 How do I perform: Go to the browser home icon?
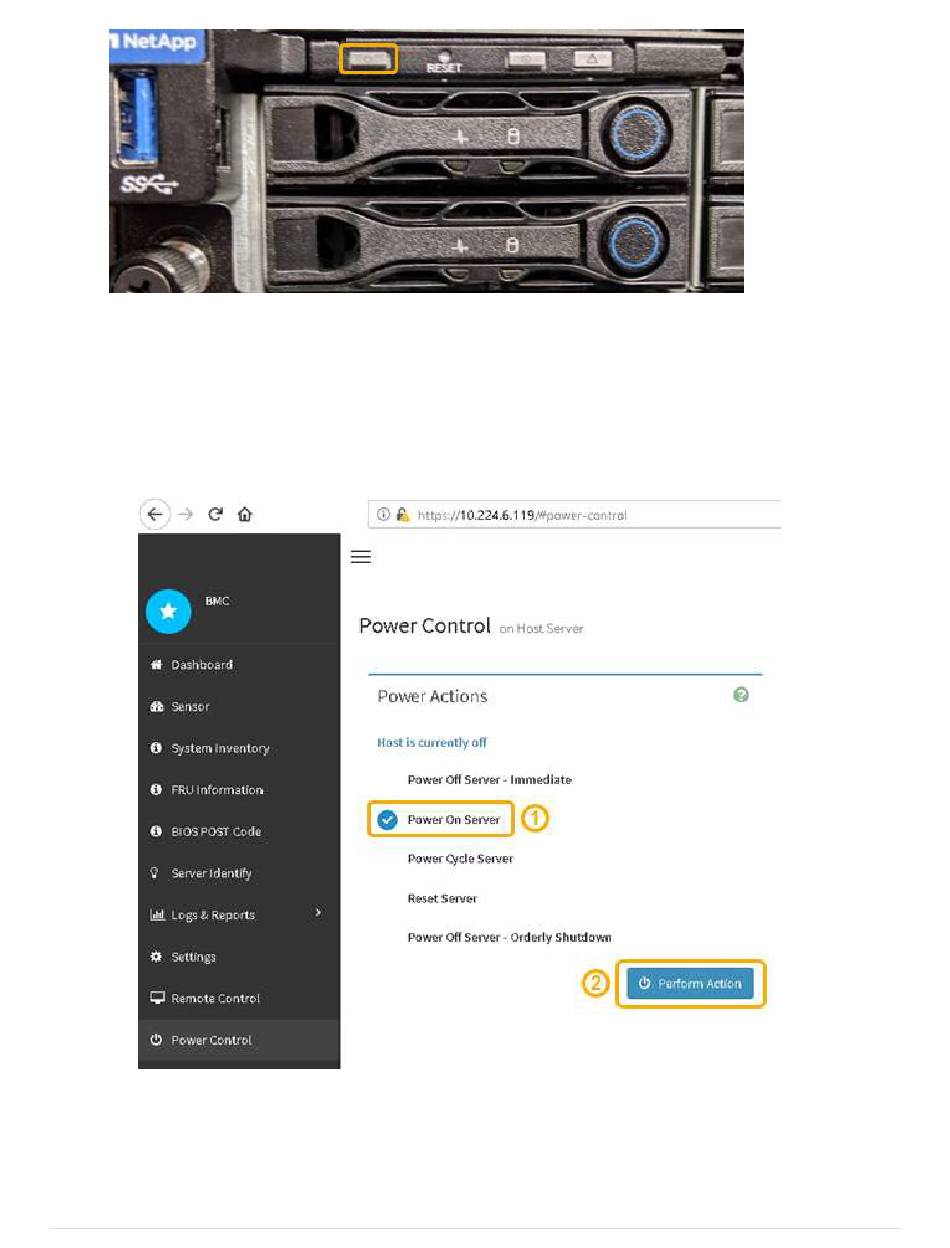coord(245,515)
